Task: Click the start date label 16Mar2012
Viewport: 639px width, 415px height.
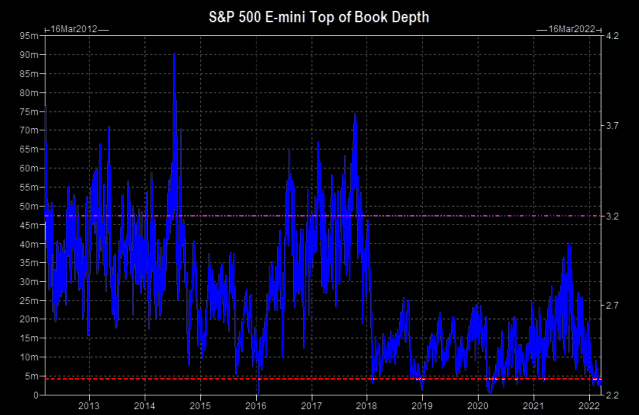Action: pos(74,29)
